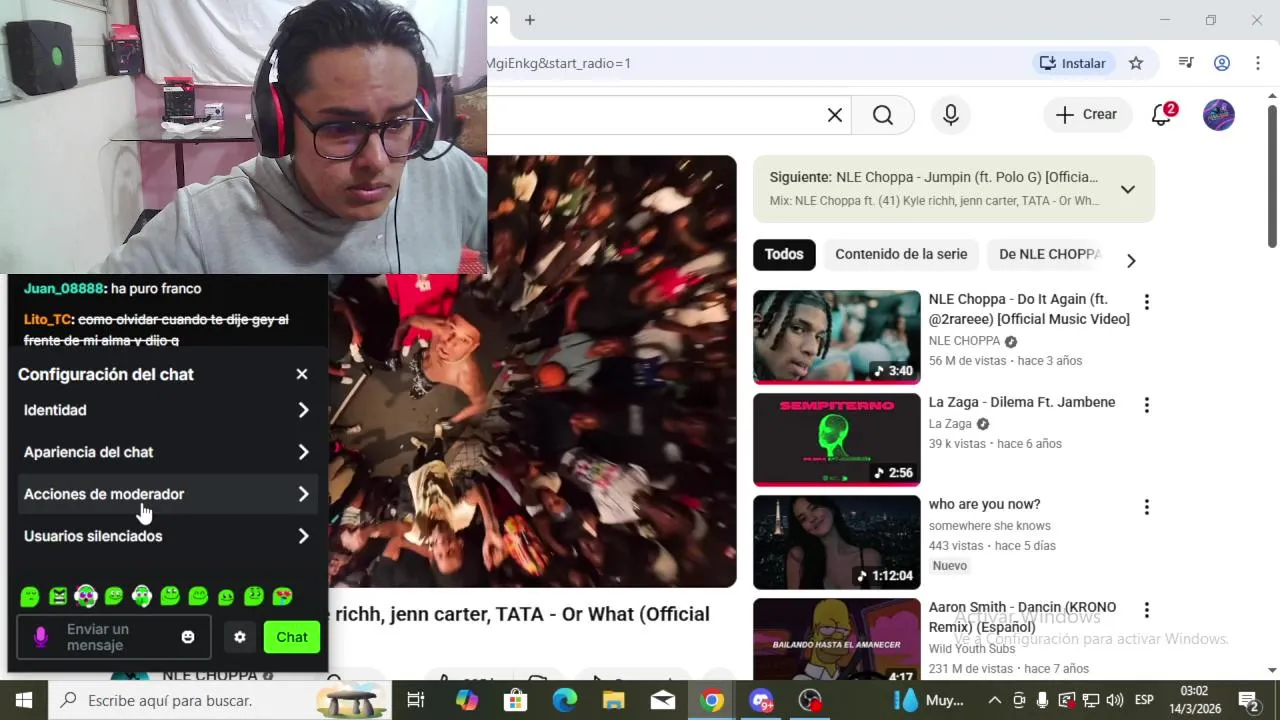Open the YouTube Crear menu
1280x720 pixels.
pos(1087,115)
